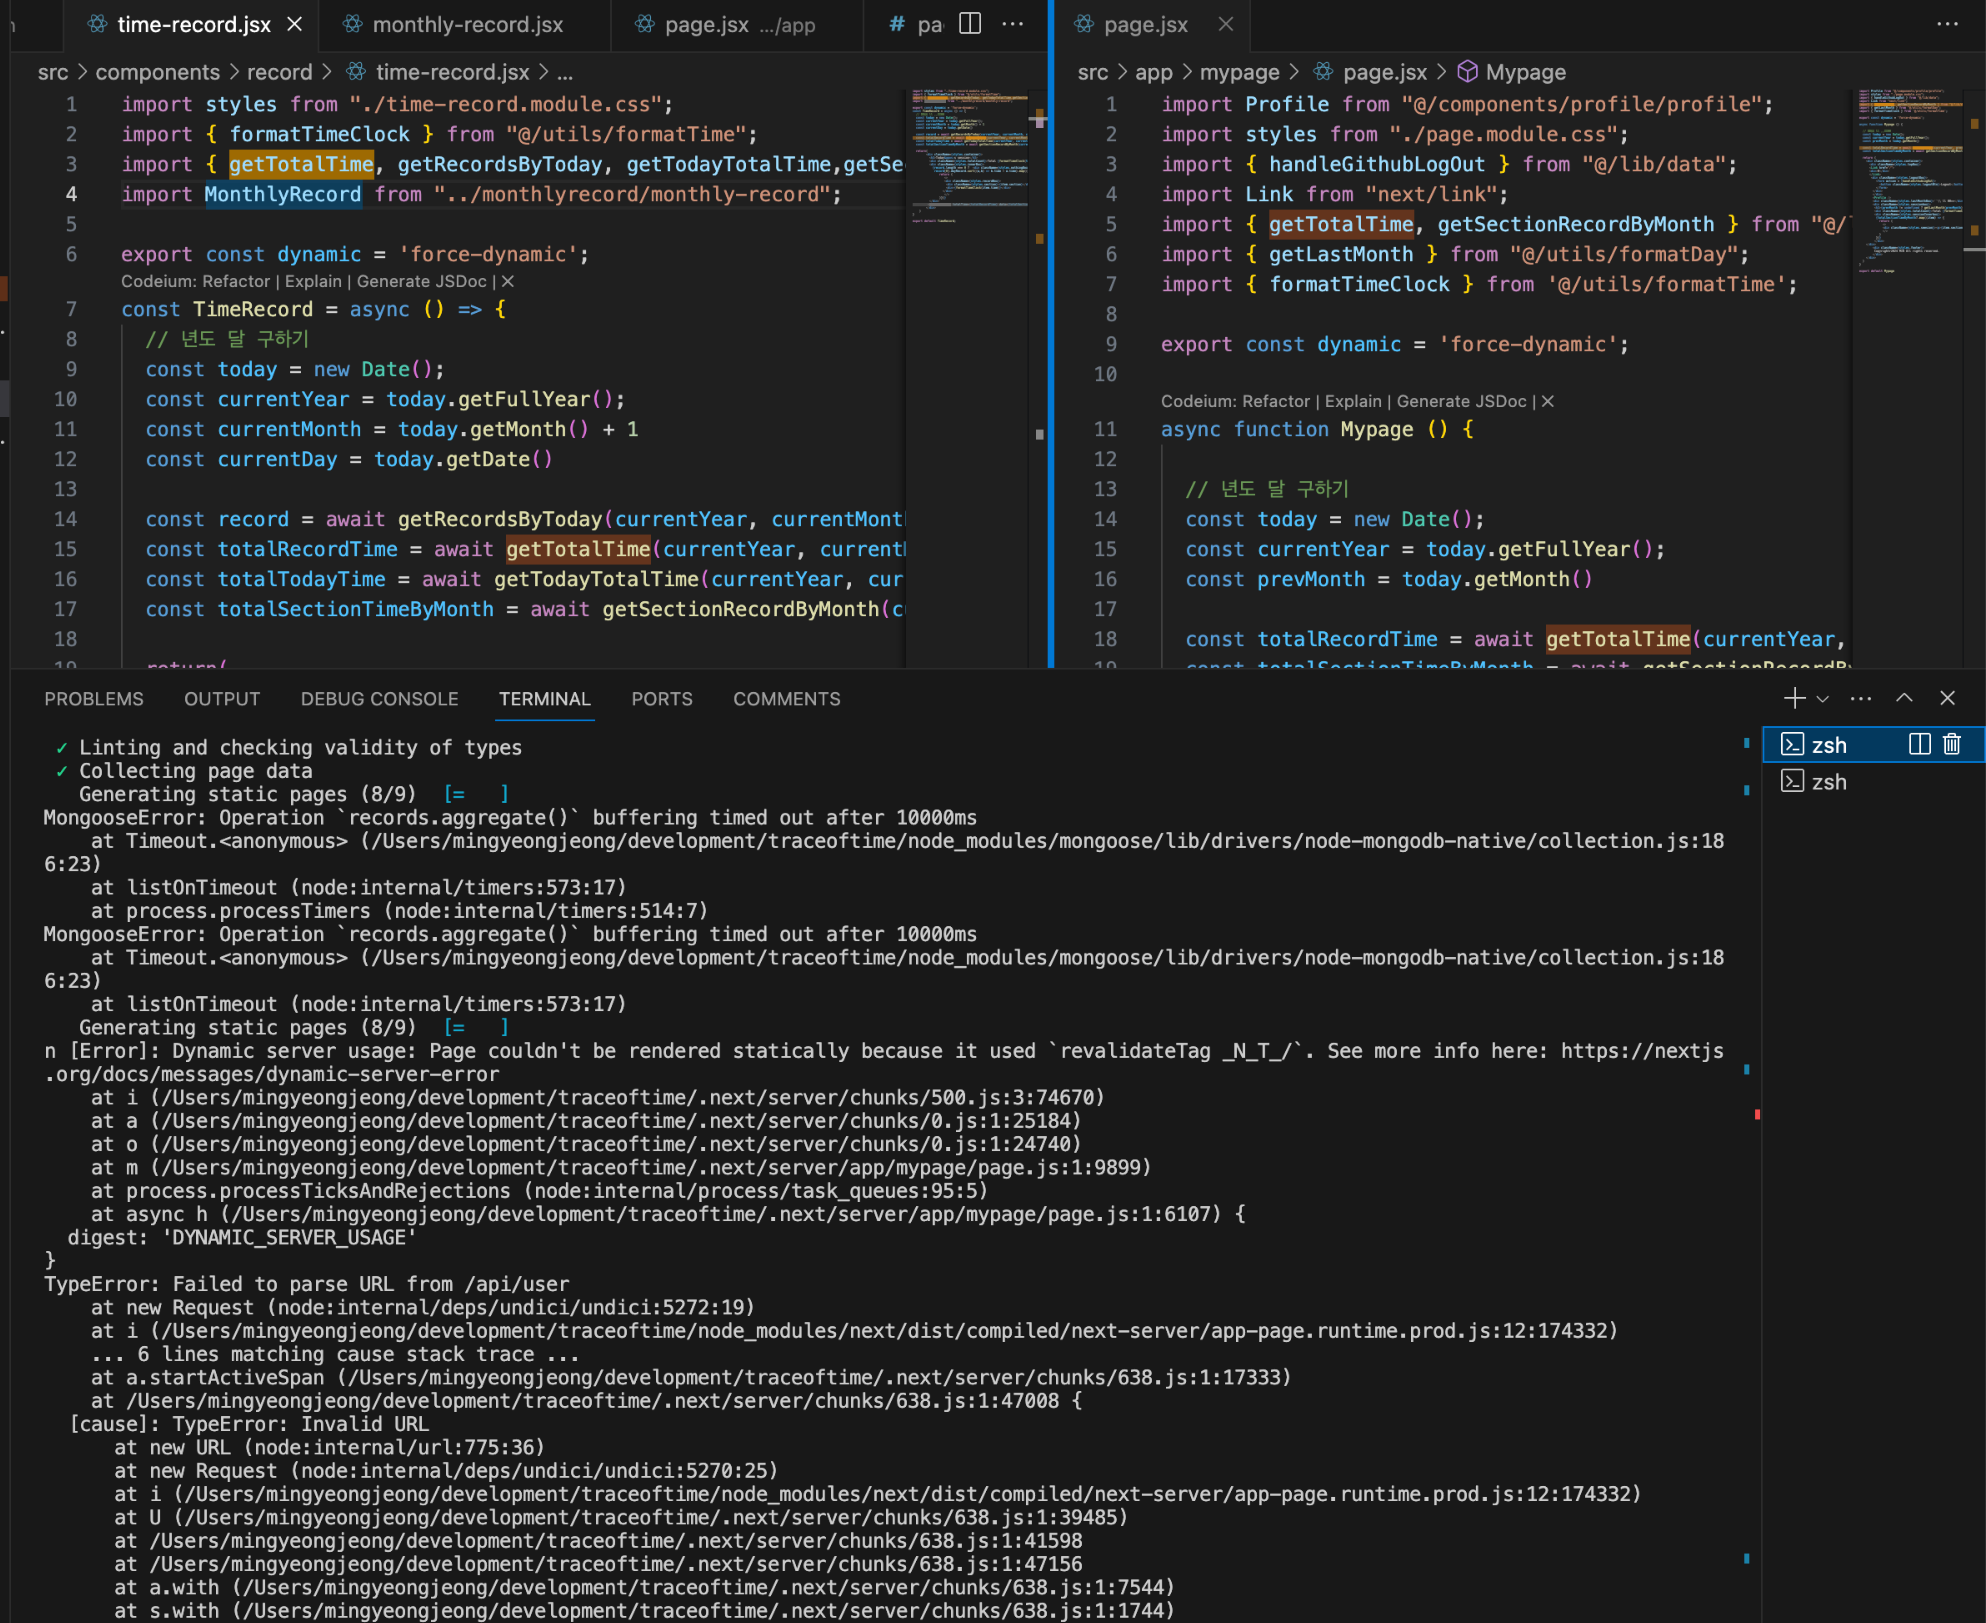Kill the active zsh terminal with trash icon
The height and width of the screenshot is (1623, 1986).
[1952, 744]
